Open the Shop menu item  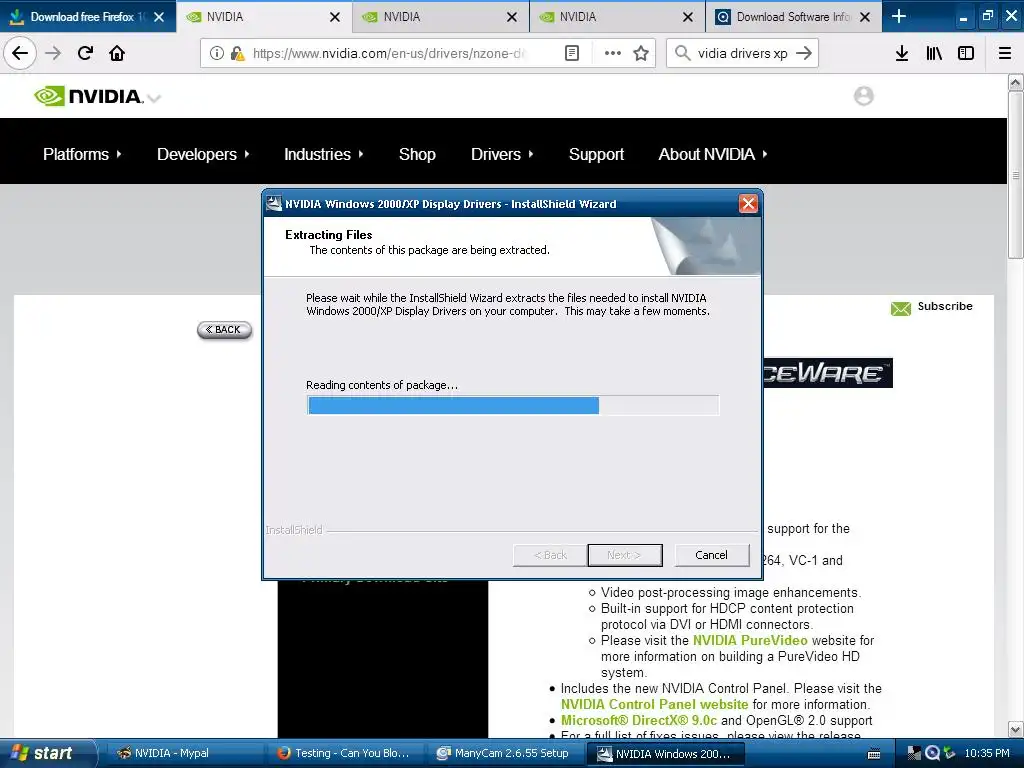417,154
